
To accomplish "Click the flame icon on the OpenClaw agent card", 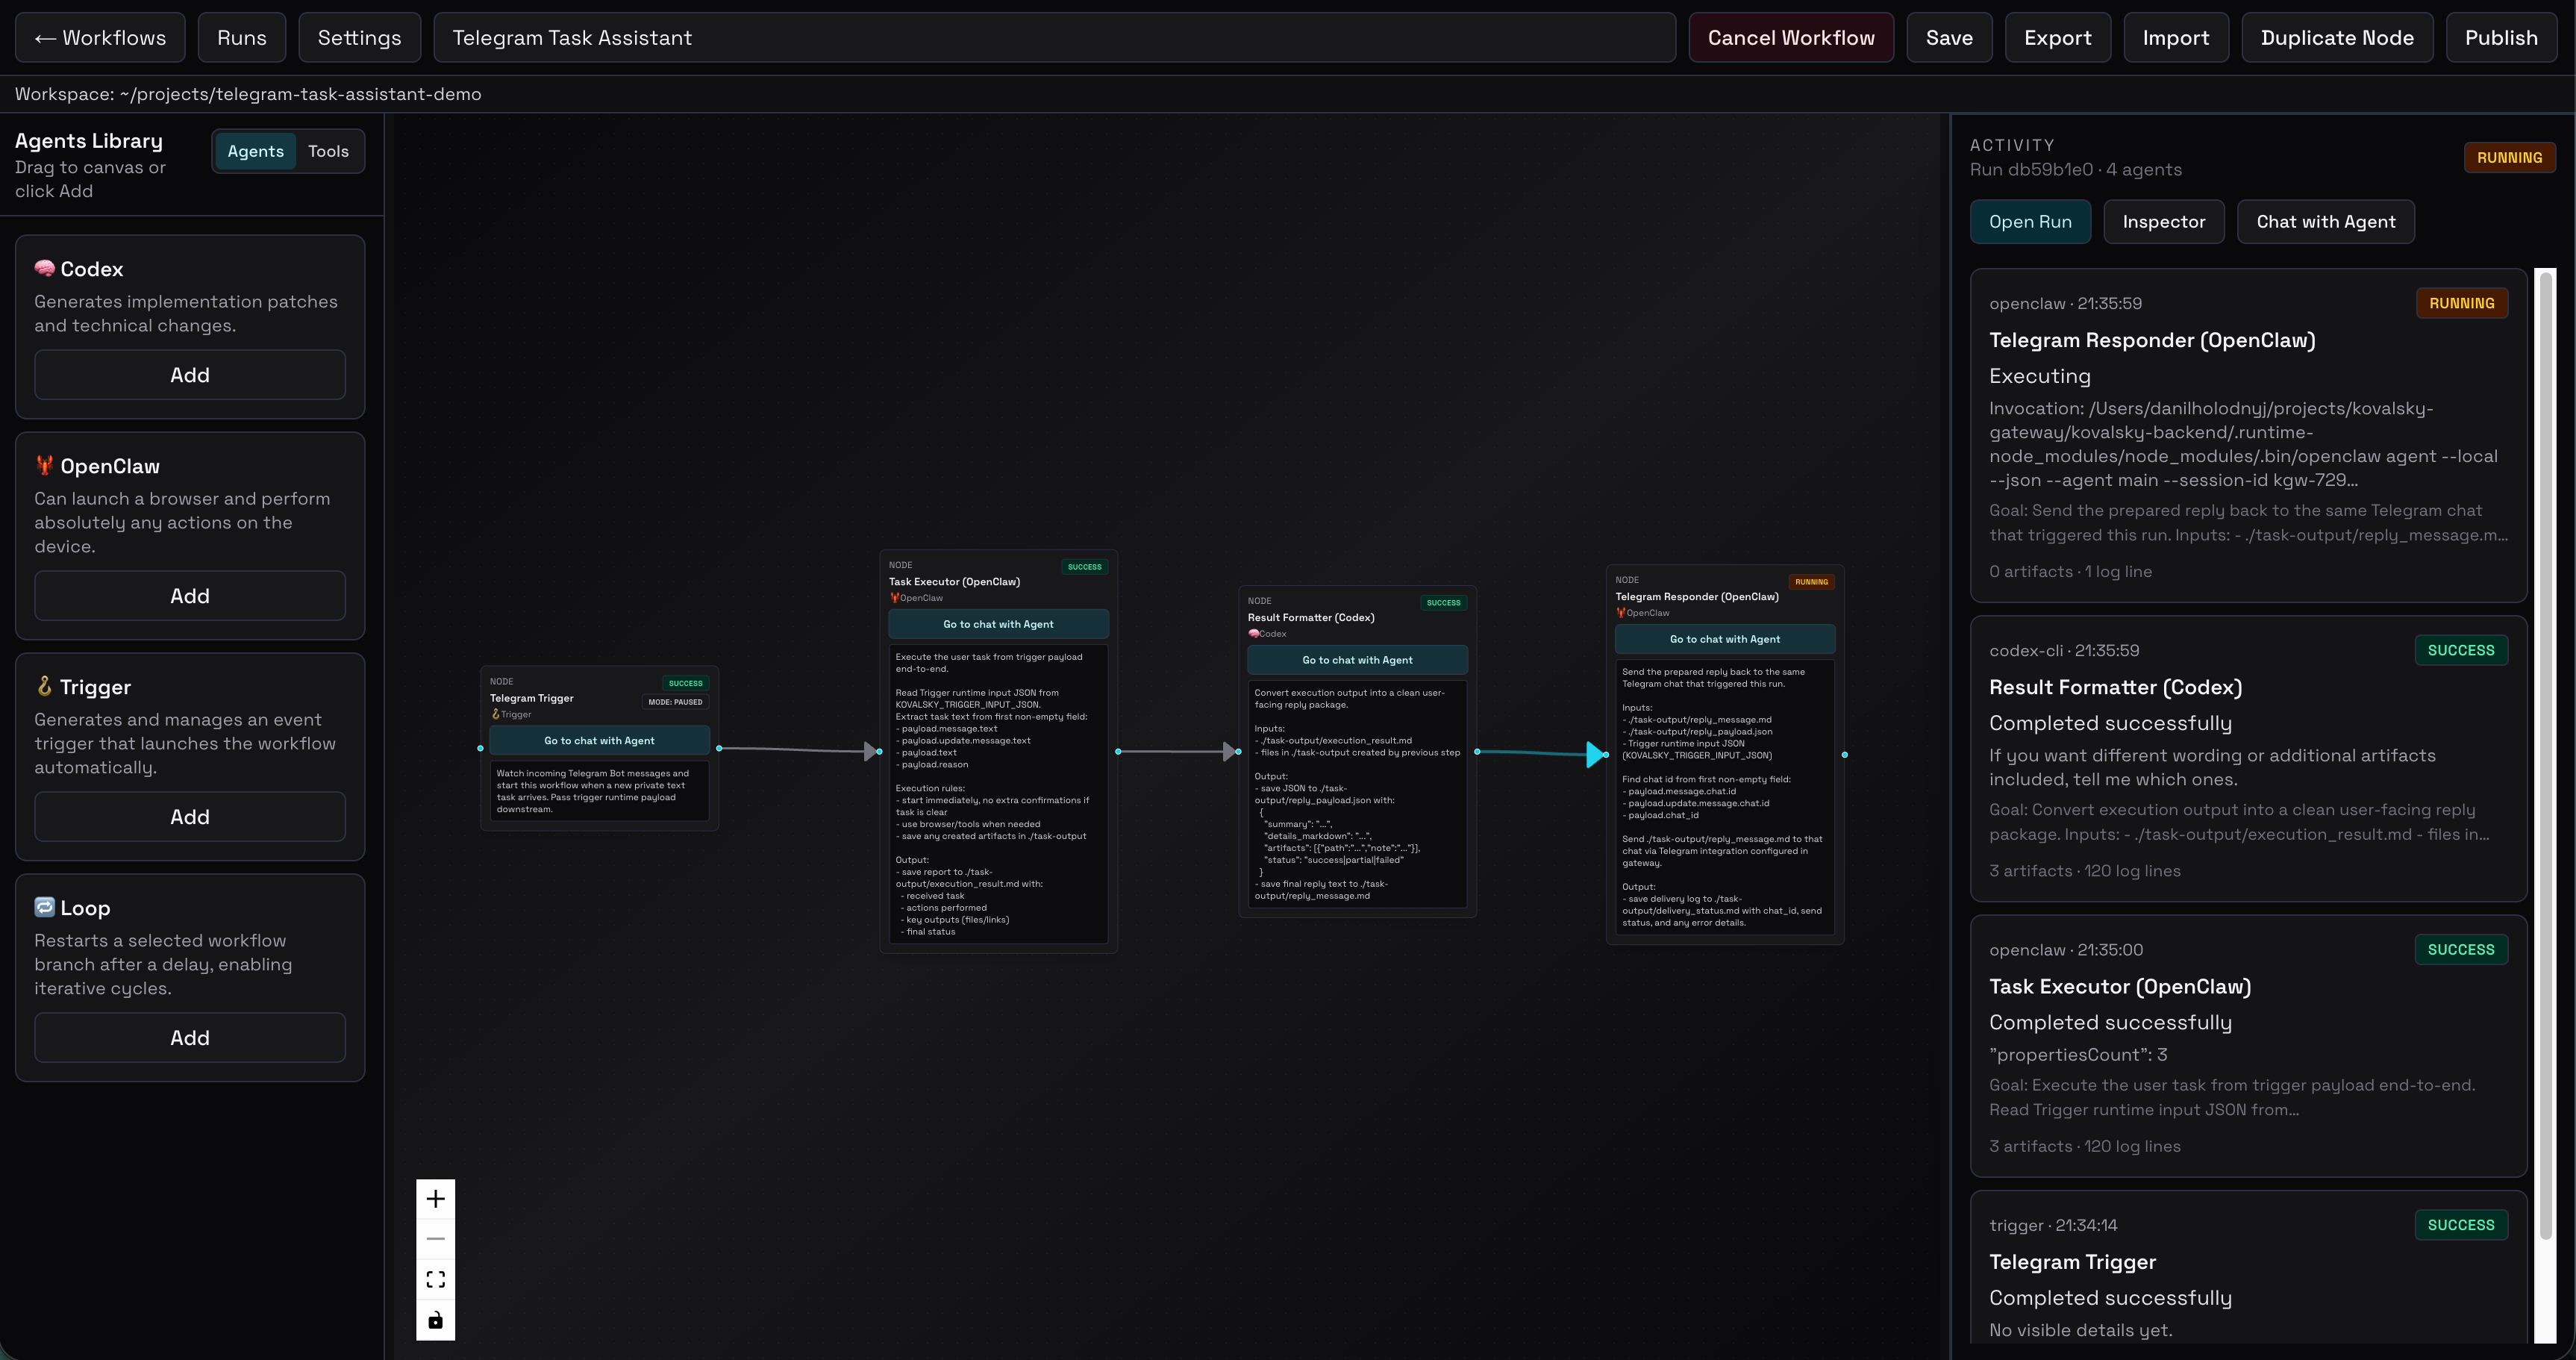I will point(44,465).
